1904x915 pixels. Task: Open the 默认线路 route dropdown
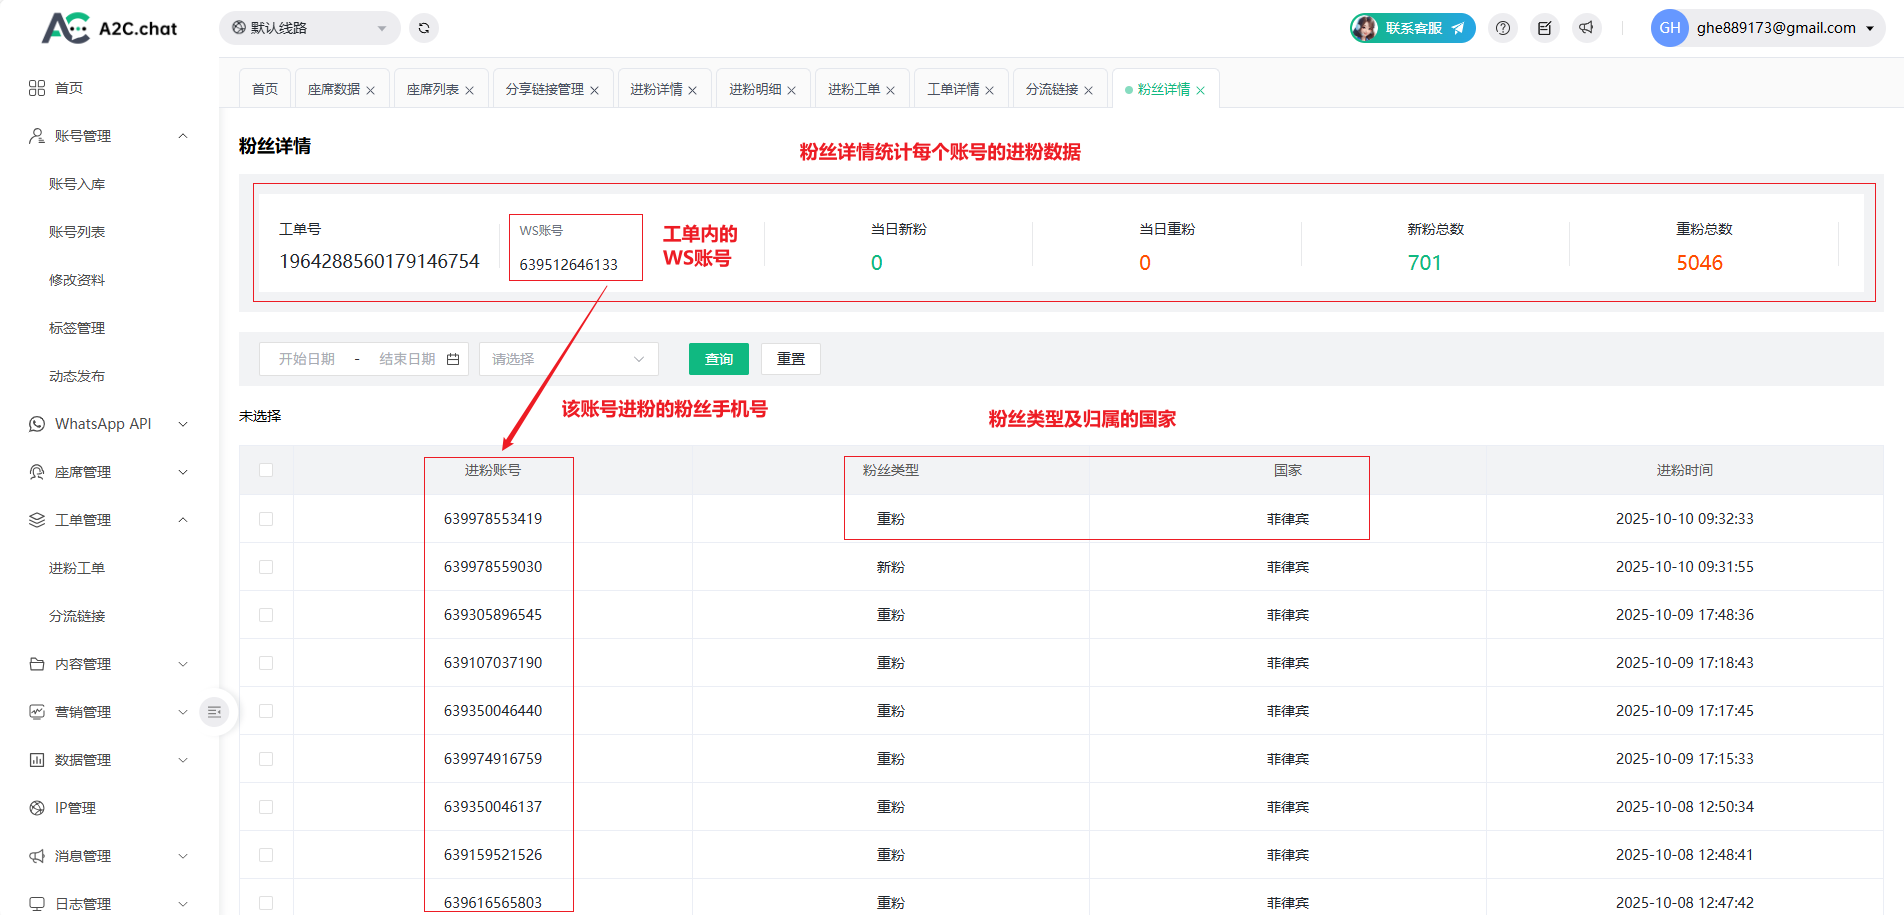309,28
